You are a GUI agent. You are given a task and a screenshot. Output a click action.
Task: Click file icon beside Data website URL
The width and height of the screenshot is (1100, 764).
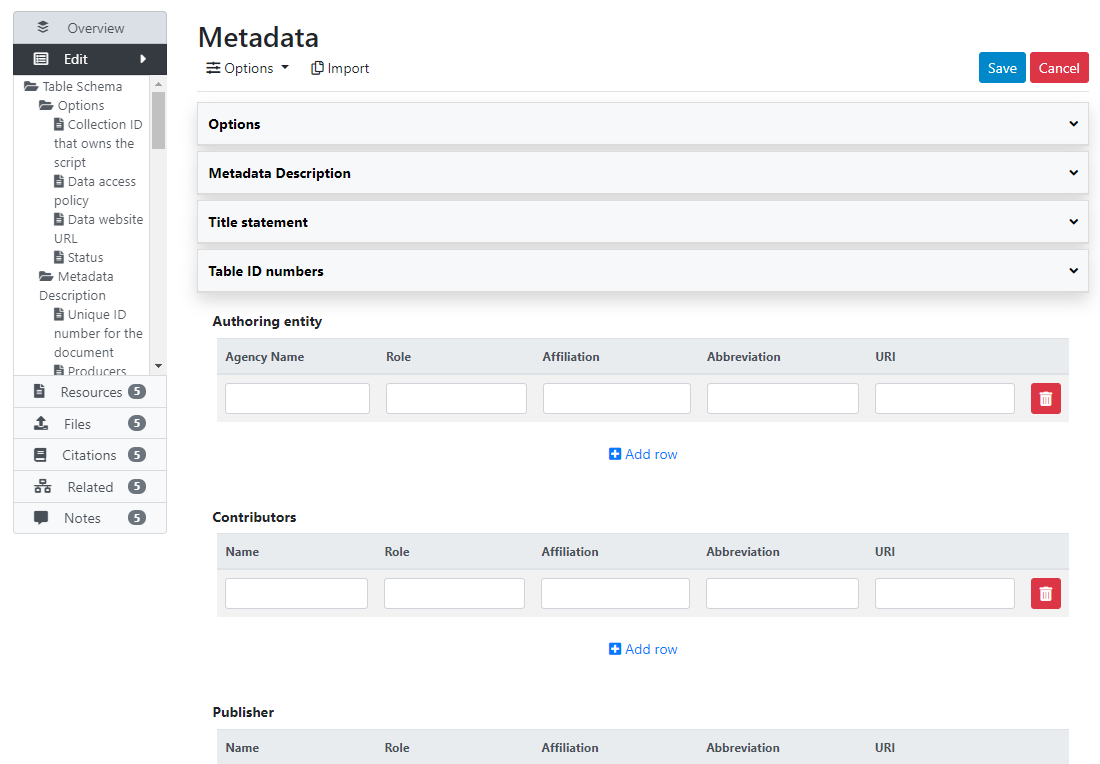pyautogui.click(x=59, y=219)
